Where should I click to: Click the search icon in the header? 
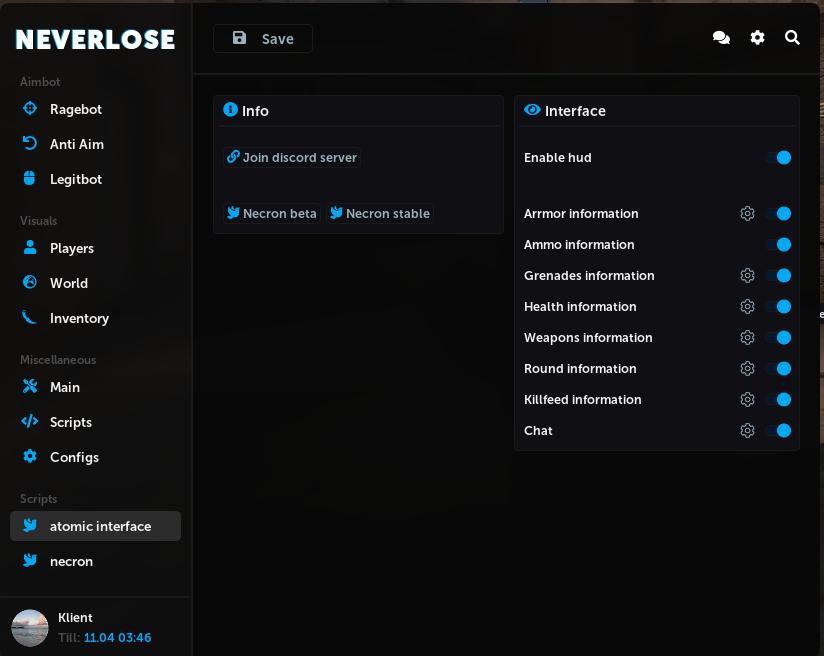792,37
